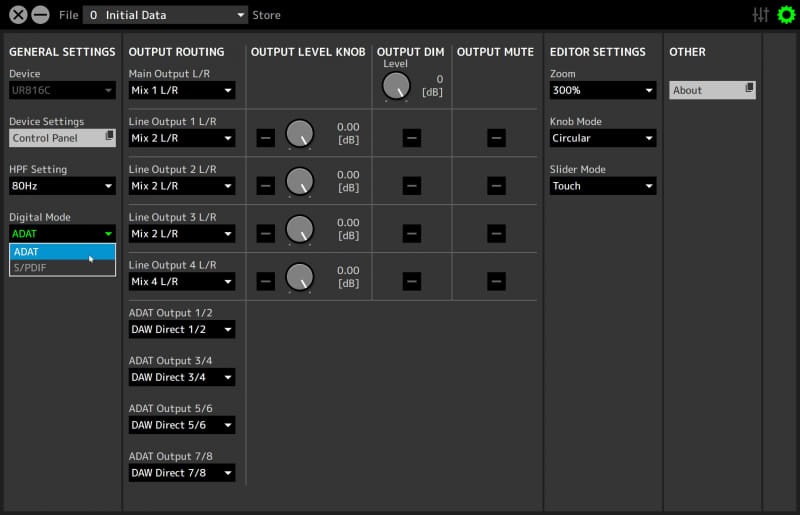Toggle Line Output 4 mute button
Viewport: 800px width, 515px height.
496,281
